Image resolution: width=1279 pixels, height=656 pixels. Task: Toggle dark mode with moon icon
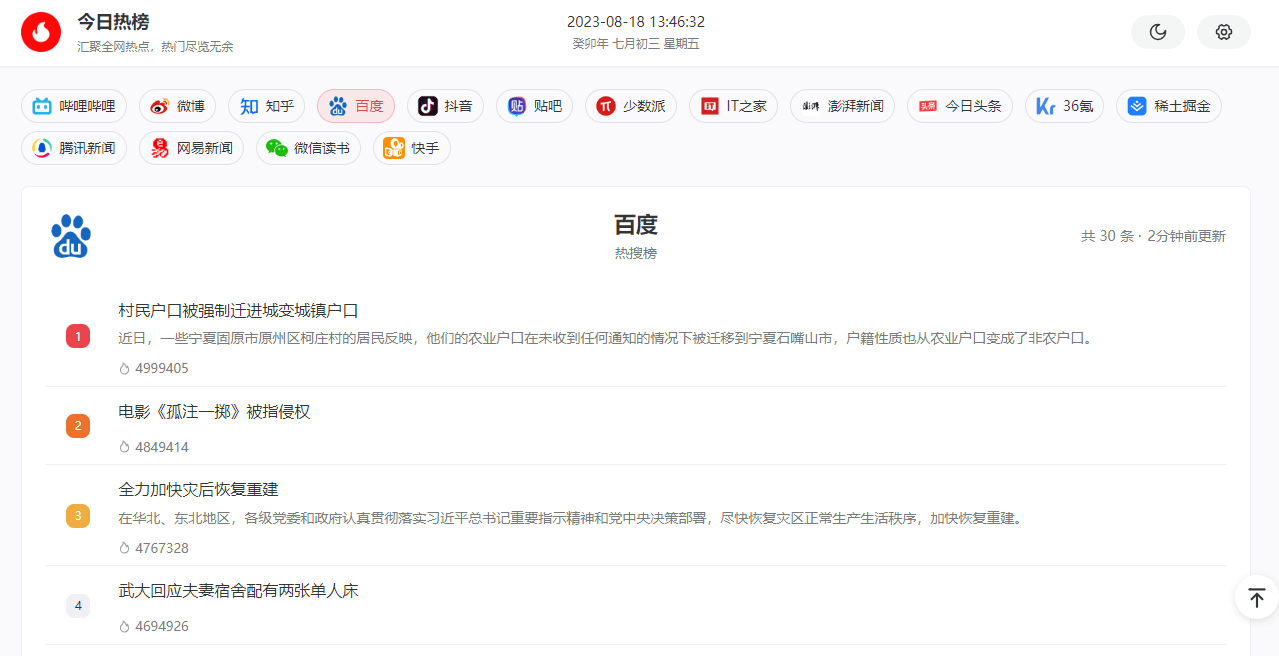(x=1158, y=32)
